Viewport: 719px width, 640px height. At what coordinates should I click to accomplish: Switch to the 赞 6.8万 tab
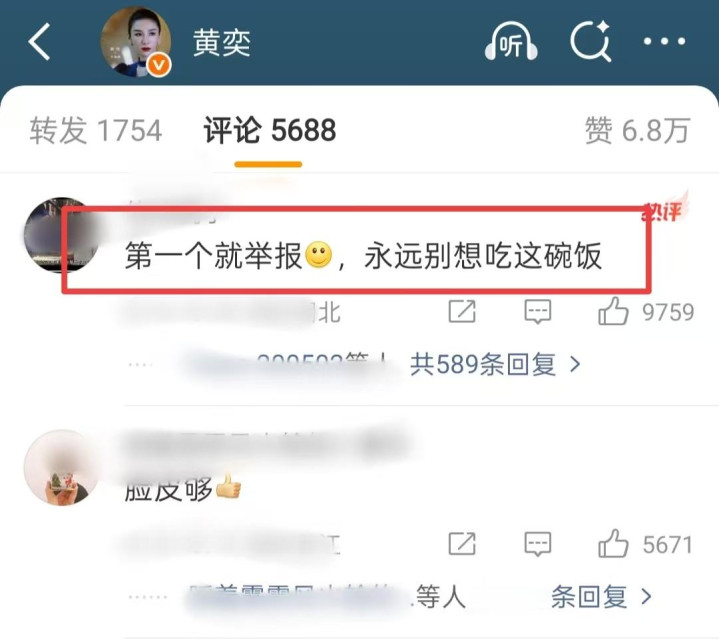(637, 130)
